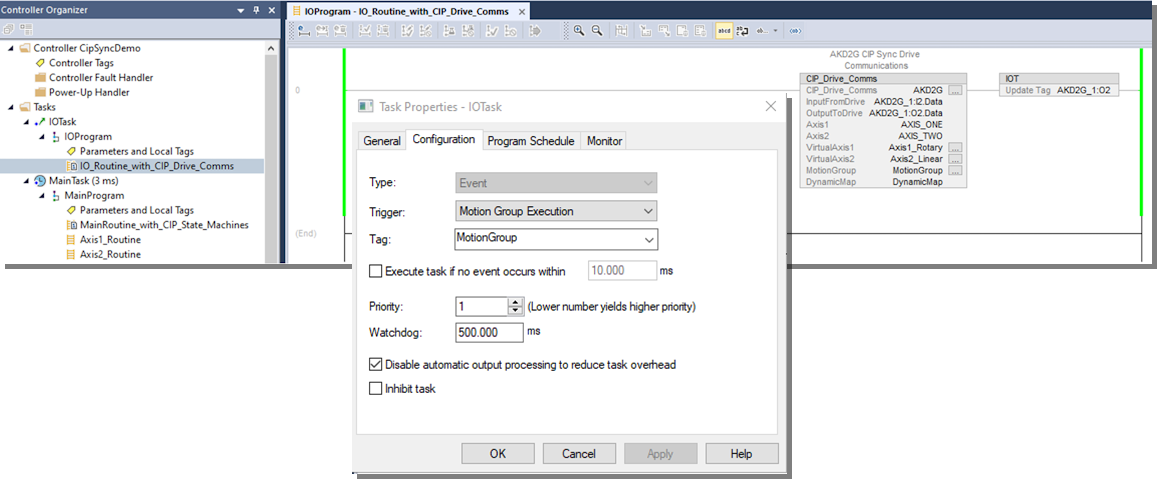Click ellipsis button beside Axis2_Linear
The width and height of the screenshot is (1157, 484).
(956, 159)
